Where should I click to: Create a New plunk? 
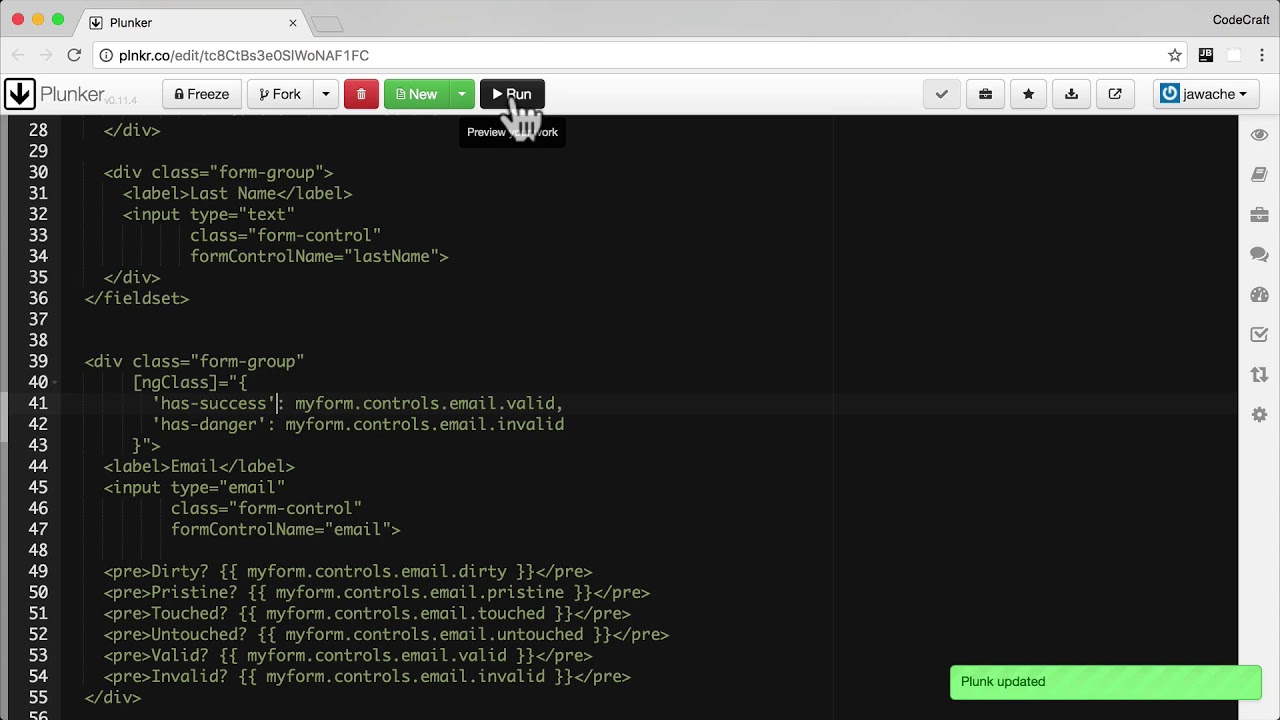(416, 94)
